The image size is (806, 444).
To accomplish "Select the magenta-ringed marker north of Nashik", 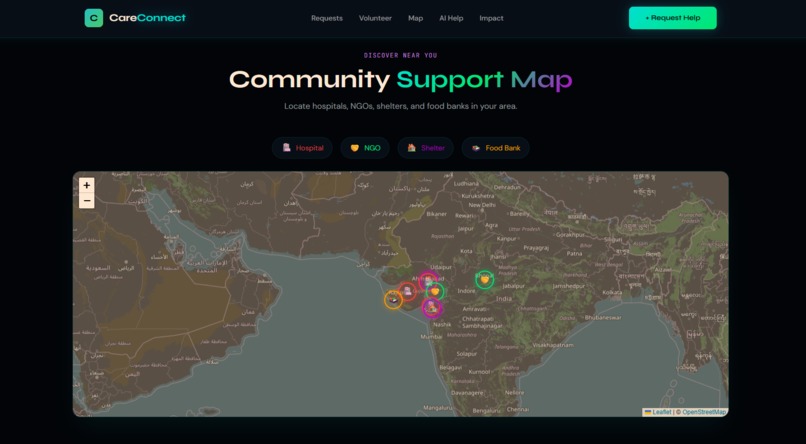I will (x=432, y=307).
